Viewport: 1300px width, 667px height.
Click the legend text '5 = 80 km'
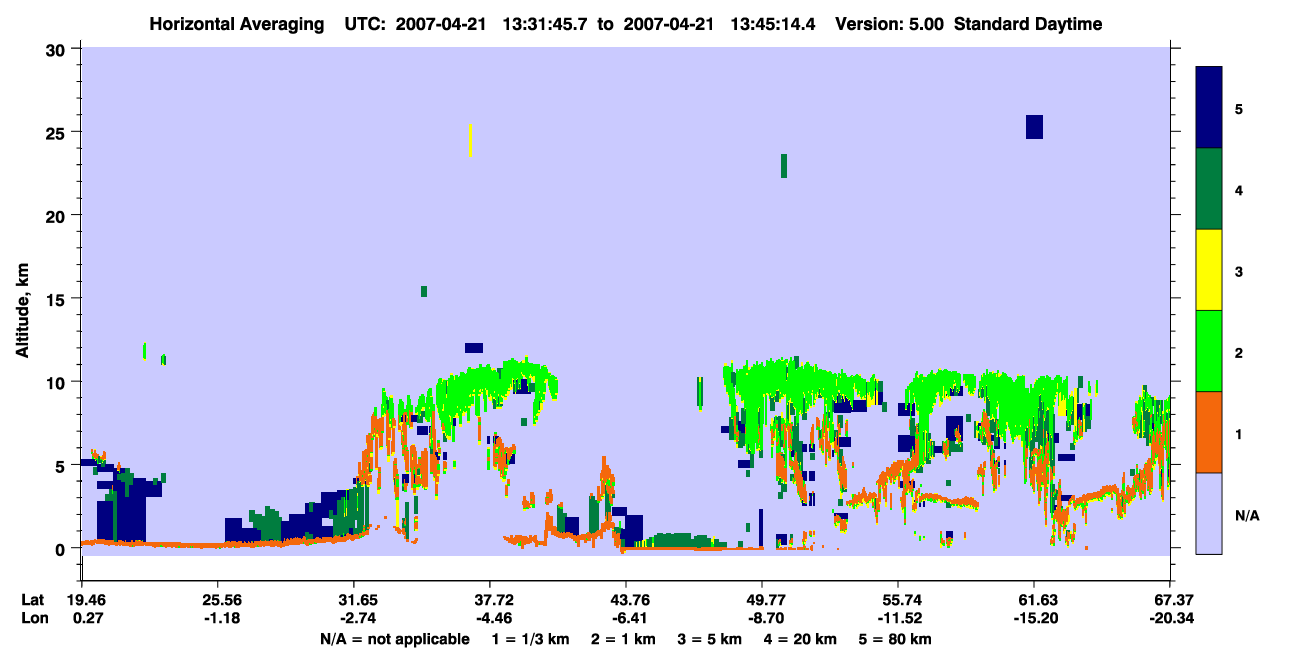point(897,639)
